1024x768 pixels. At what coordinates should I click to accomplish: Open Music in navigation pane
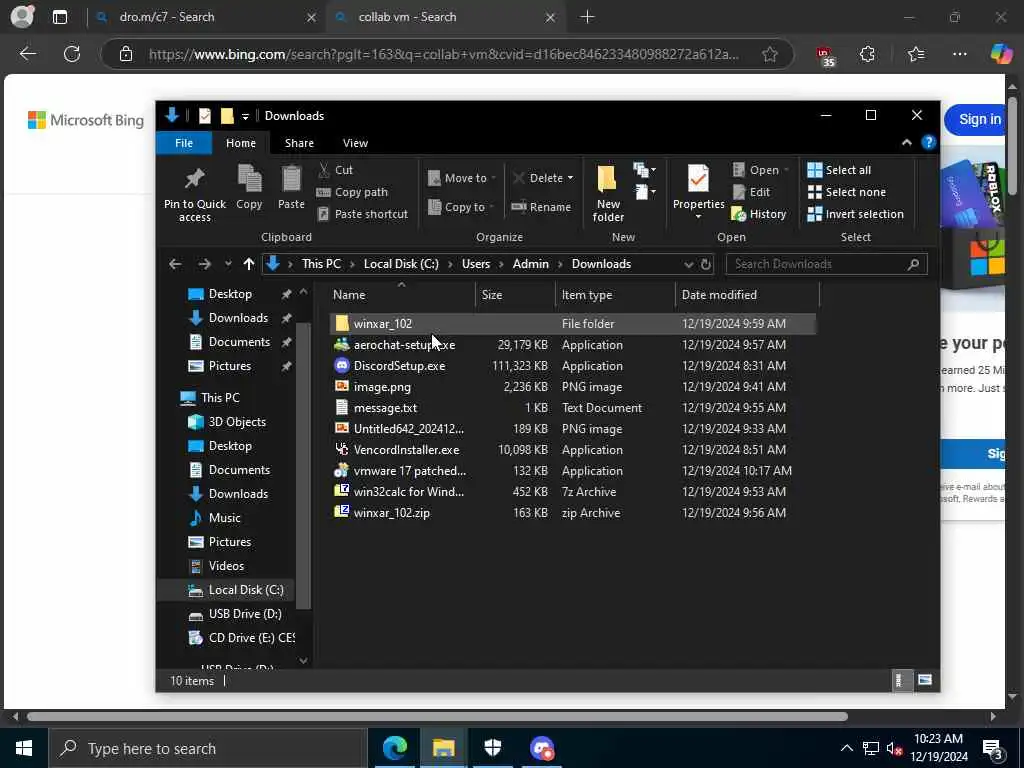click(x=225, y=518)
